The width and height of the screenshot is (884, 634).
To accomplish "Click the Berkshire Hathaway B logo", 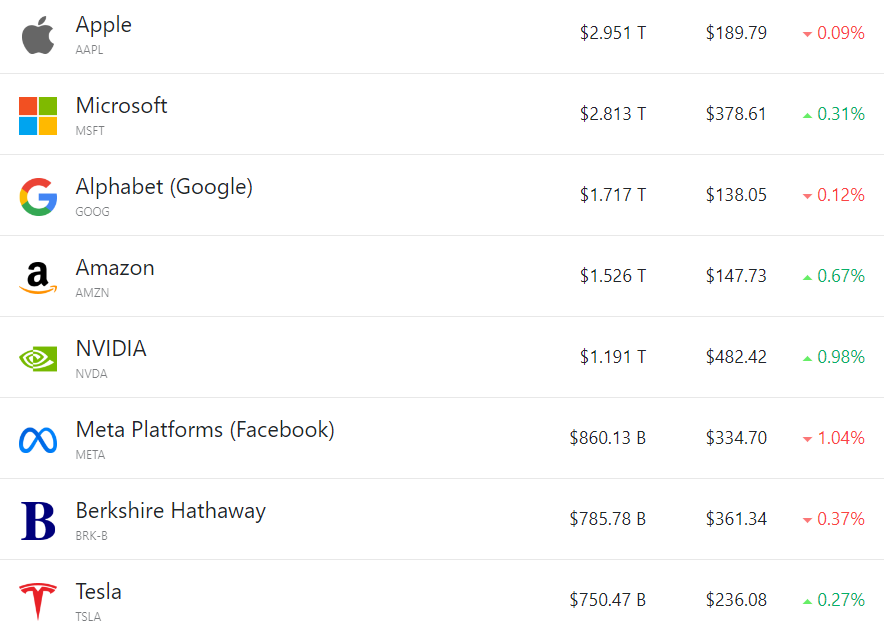I will pyautogui.click(x=38, y=520).
